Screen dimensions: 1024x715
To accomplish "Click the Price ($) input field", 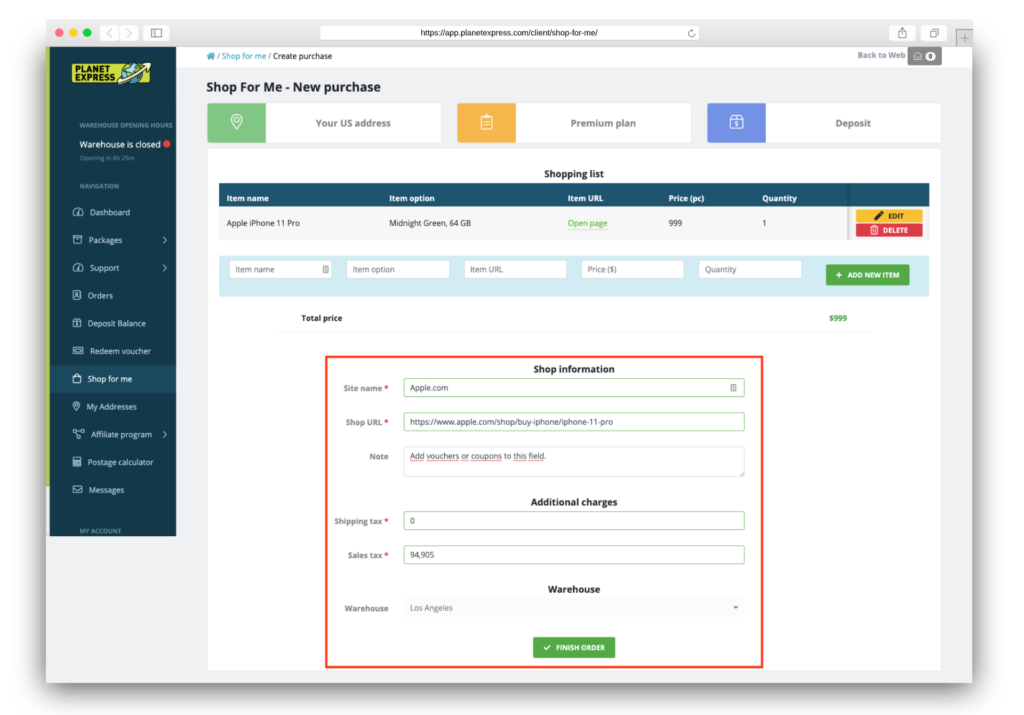I will pyautogui.click(x=632, y=269).
